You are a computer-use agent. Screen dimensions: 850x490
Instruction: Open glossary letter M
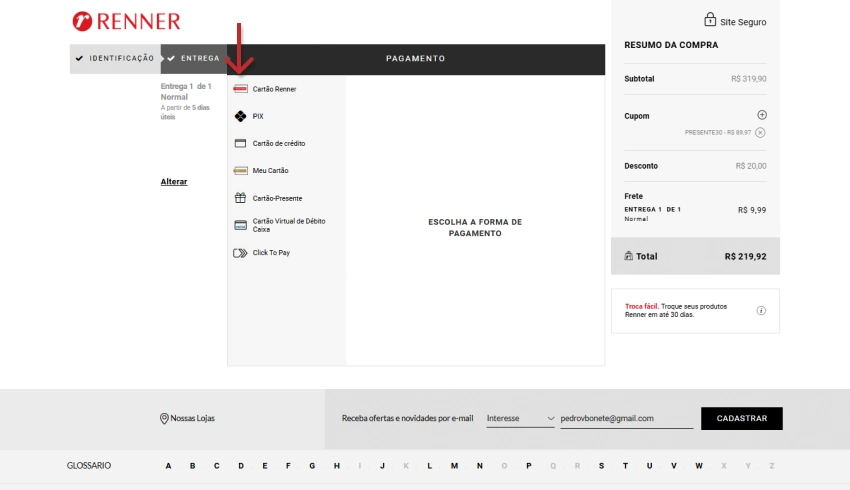(454, 466)
